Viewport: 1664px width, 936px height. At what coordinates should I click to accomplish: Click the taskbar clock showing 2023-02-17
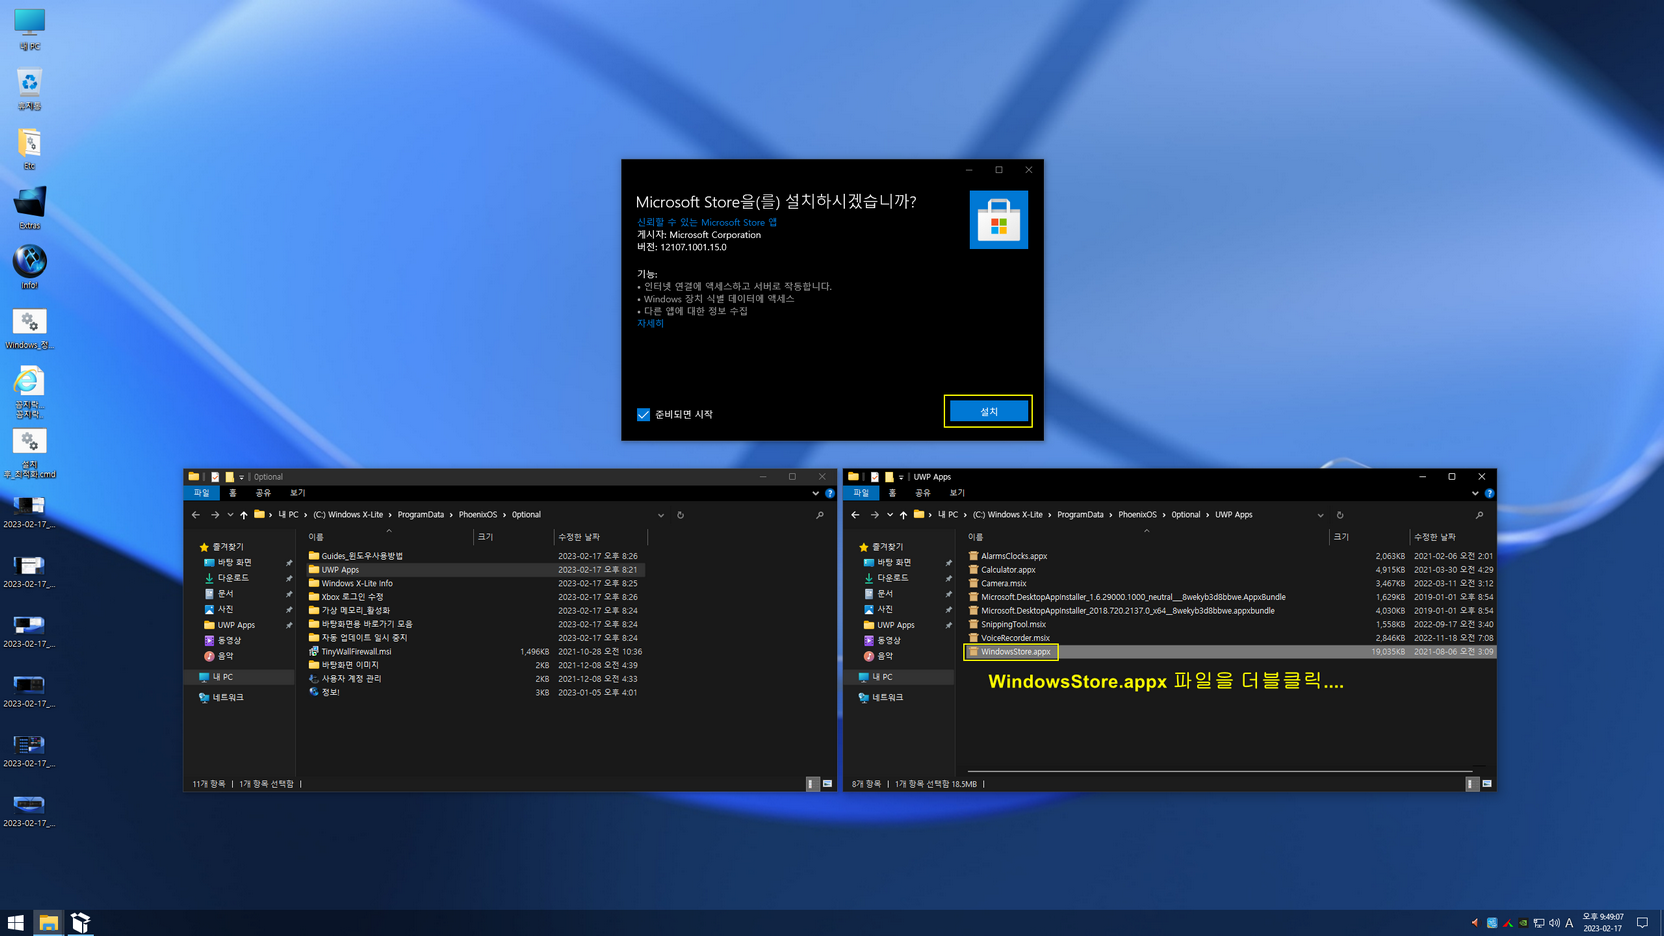click(1602, 922)
